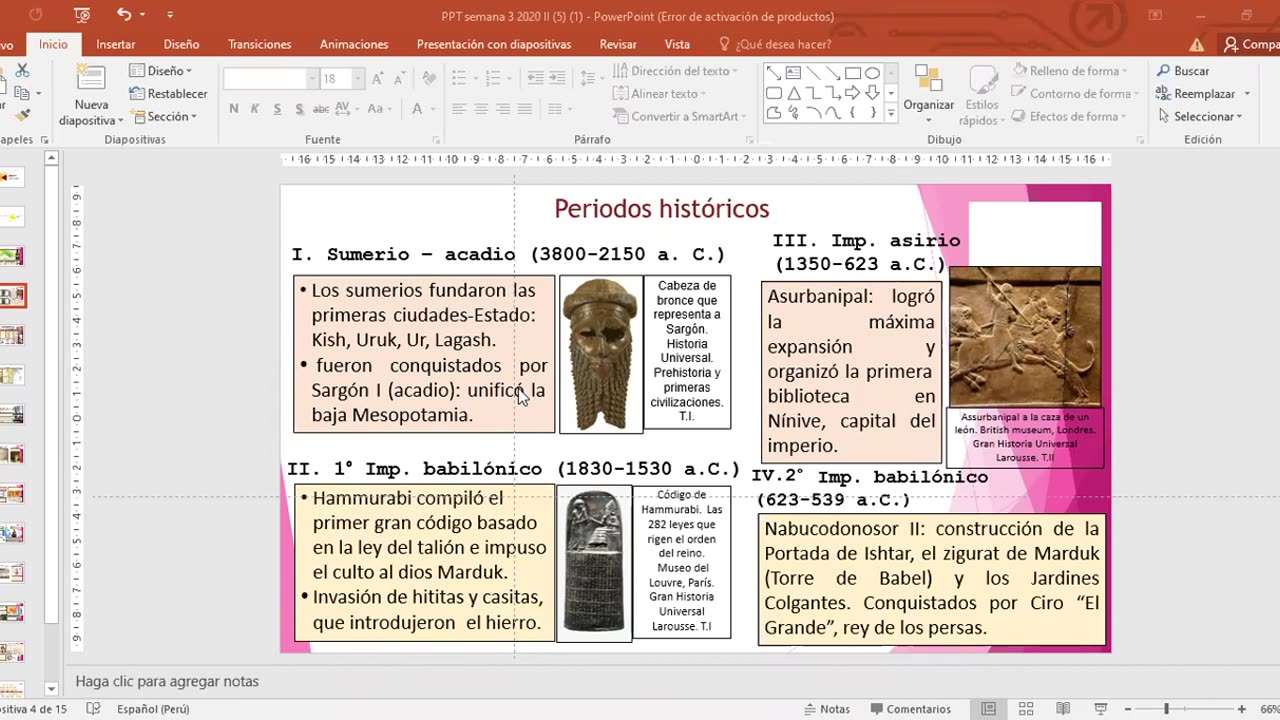Screen dimensions: 1280x720
Task: Open font color A picker dropdown
Action: coord(432,109)
